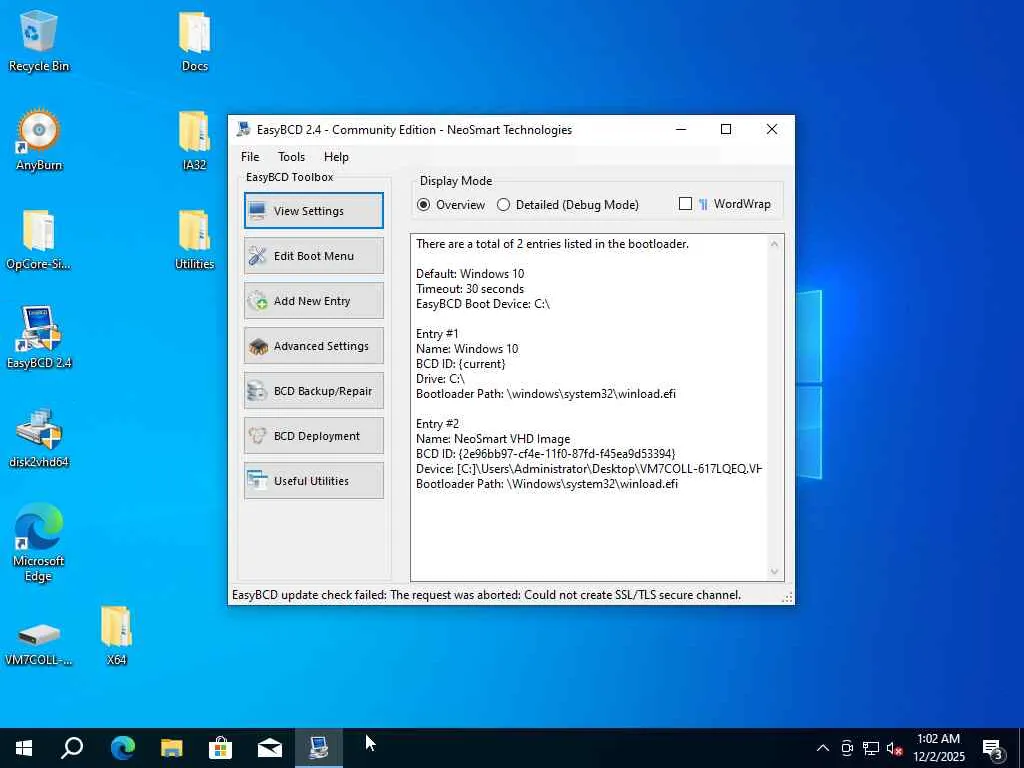Launch Microsoft Edge from the taskbar
The width and height of the screenshot is (1024, 768).
(x=122, y=748)
